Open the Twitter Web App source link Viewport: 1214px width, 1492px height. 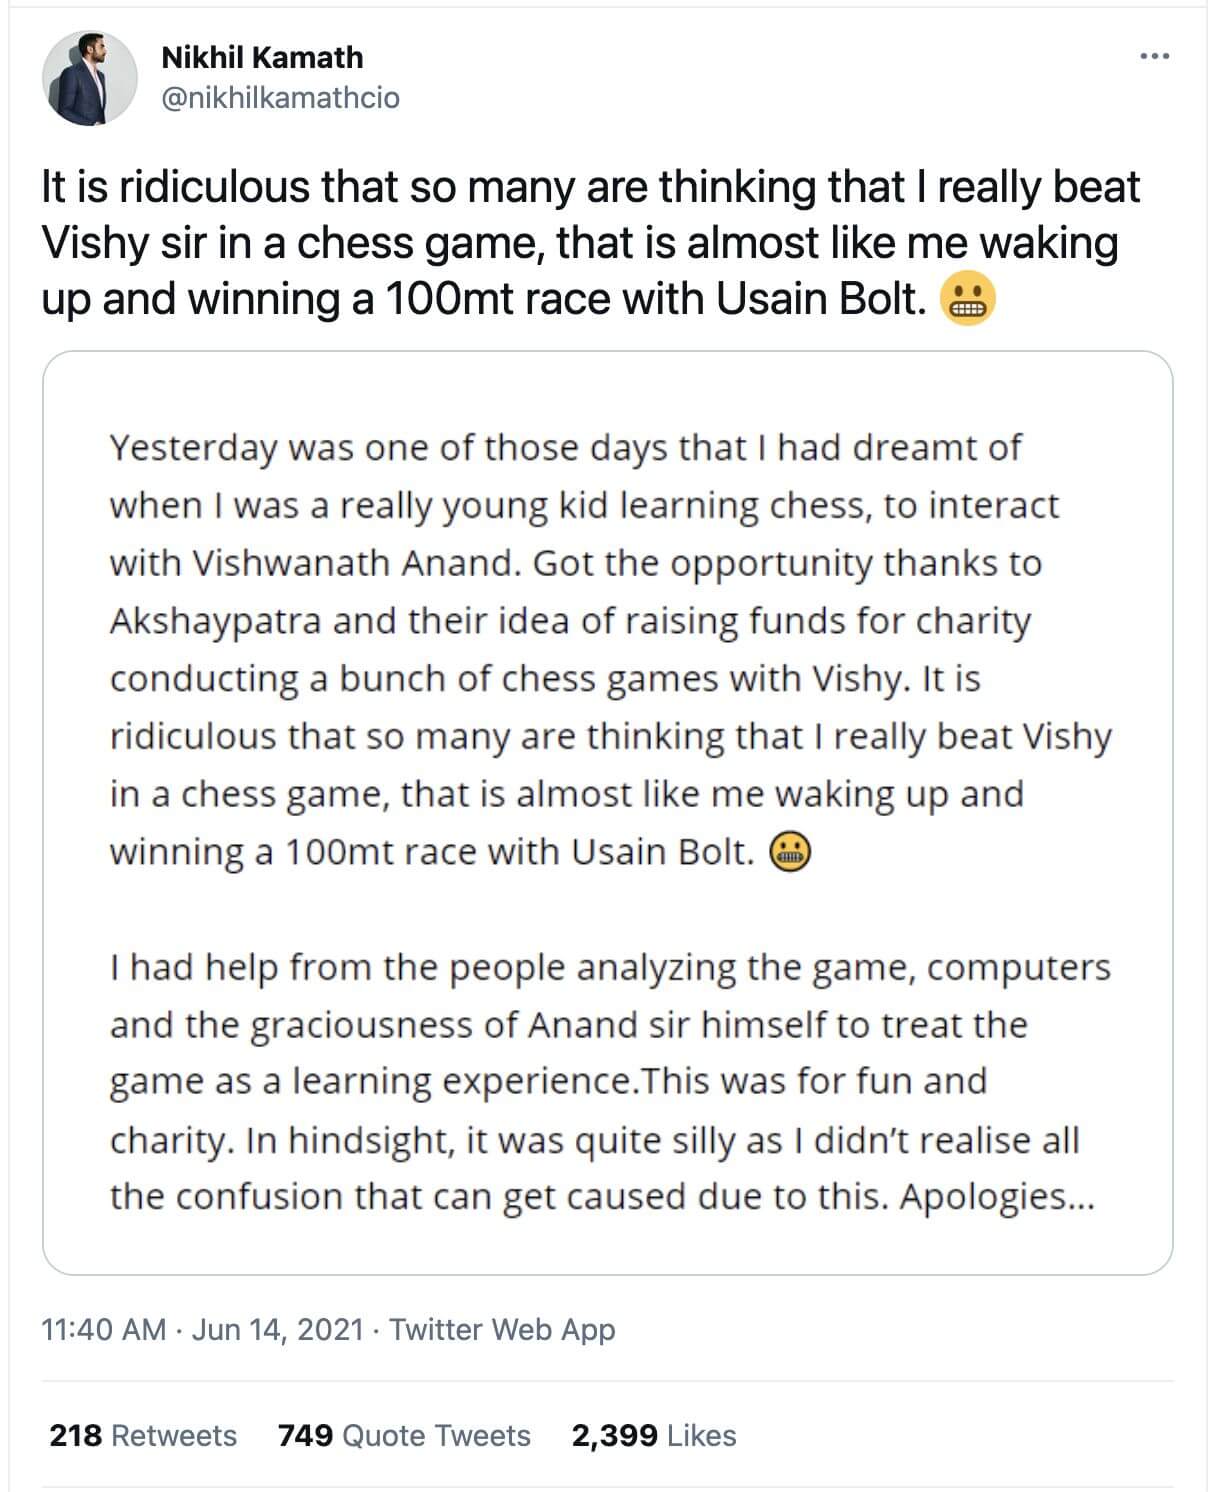[x=502, y=1329]
